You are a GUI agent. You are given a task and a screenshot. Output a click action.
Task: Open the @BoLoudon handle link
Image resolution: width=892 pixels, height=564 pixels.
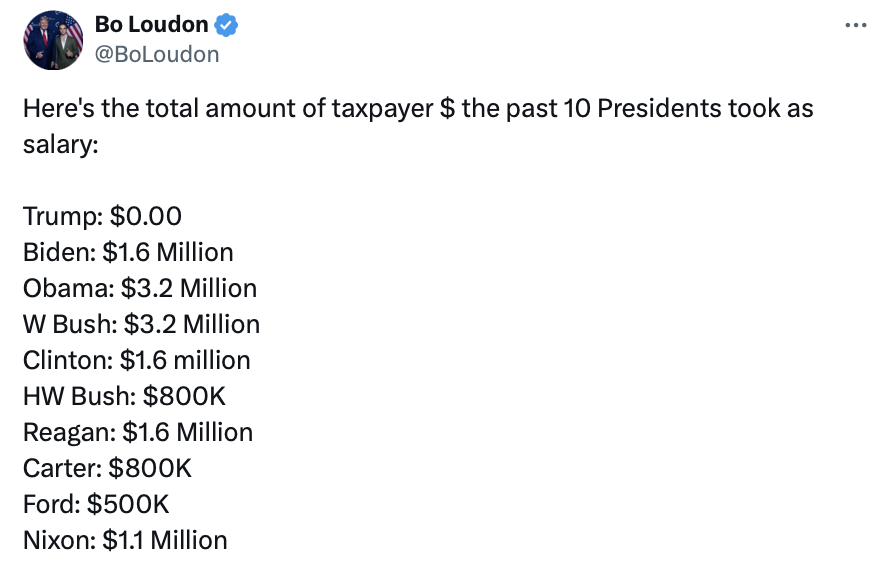(156, 54)
